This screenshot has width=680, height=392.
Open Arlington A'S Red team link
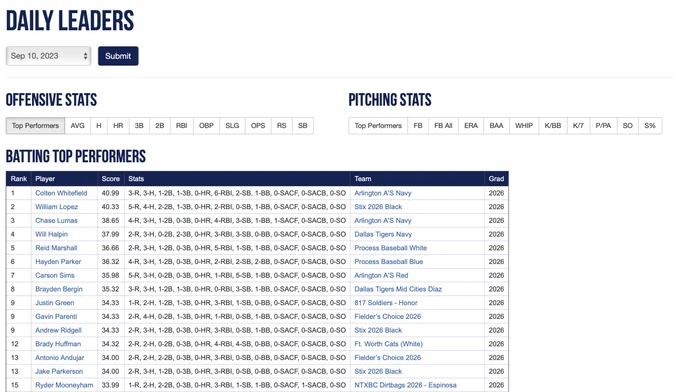pos(381,275)
